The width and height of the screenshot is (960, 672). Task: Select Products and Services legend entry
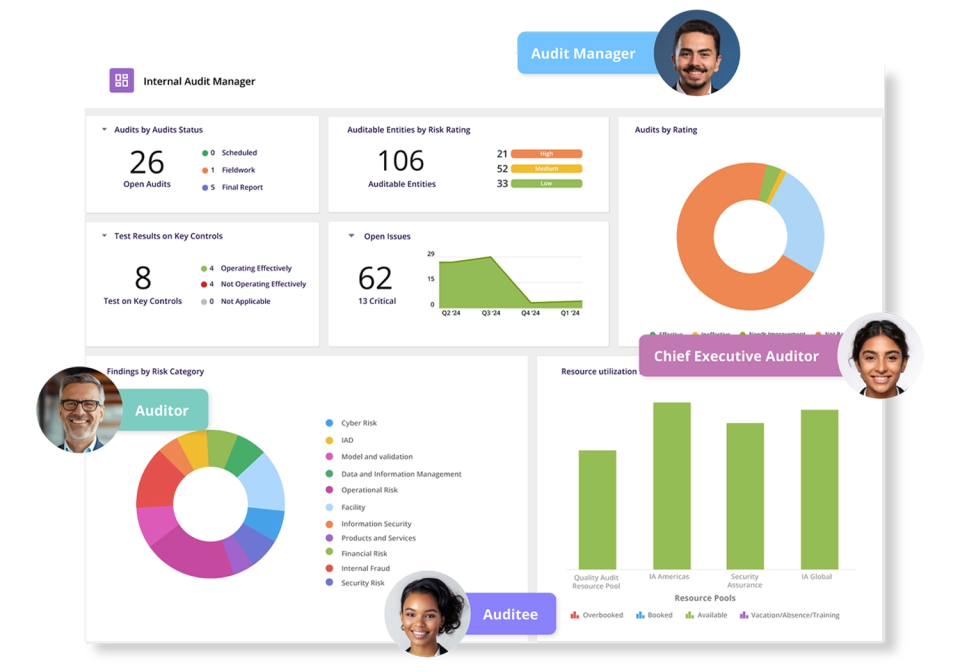pos(370,538)
